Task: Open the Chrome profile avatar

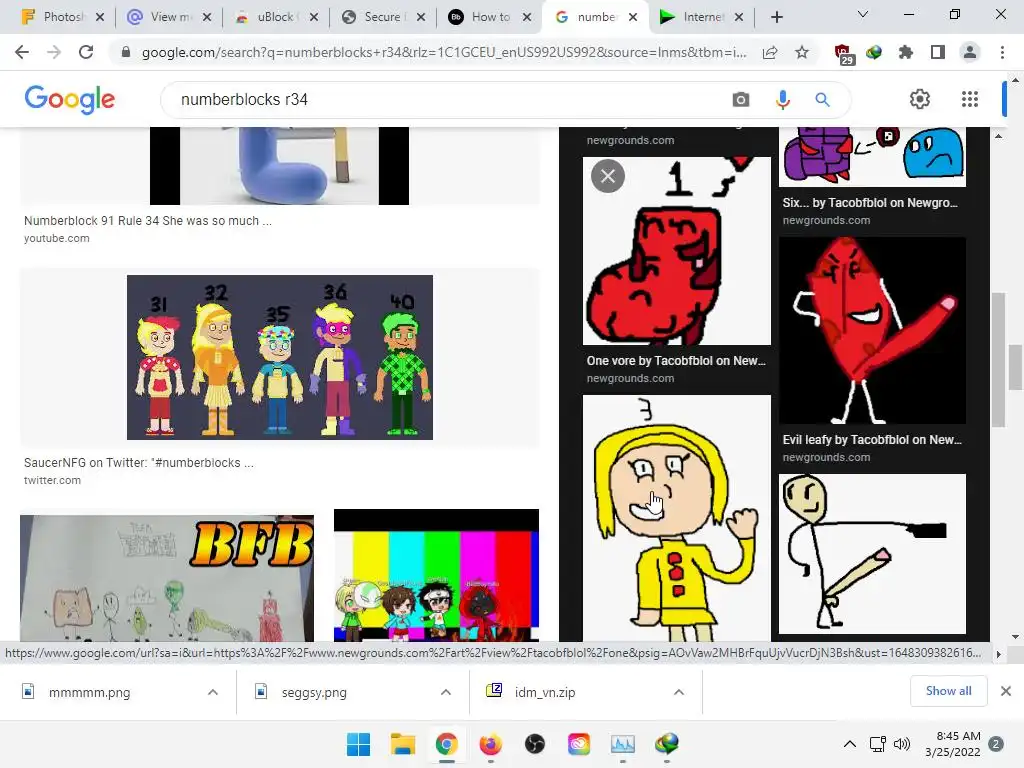Action: pos(970,52)
